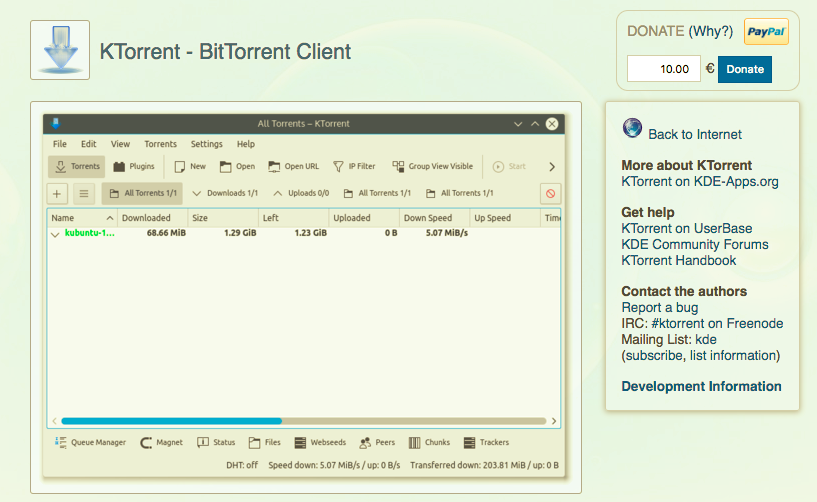817x502 pixels.
Task: Open the Chunks panel
Action: click(429, 443)
